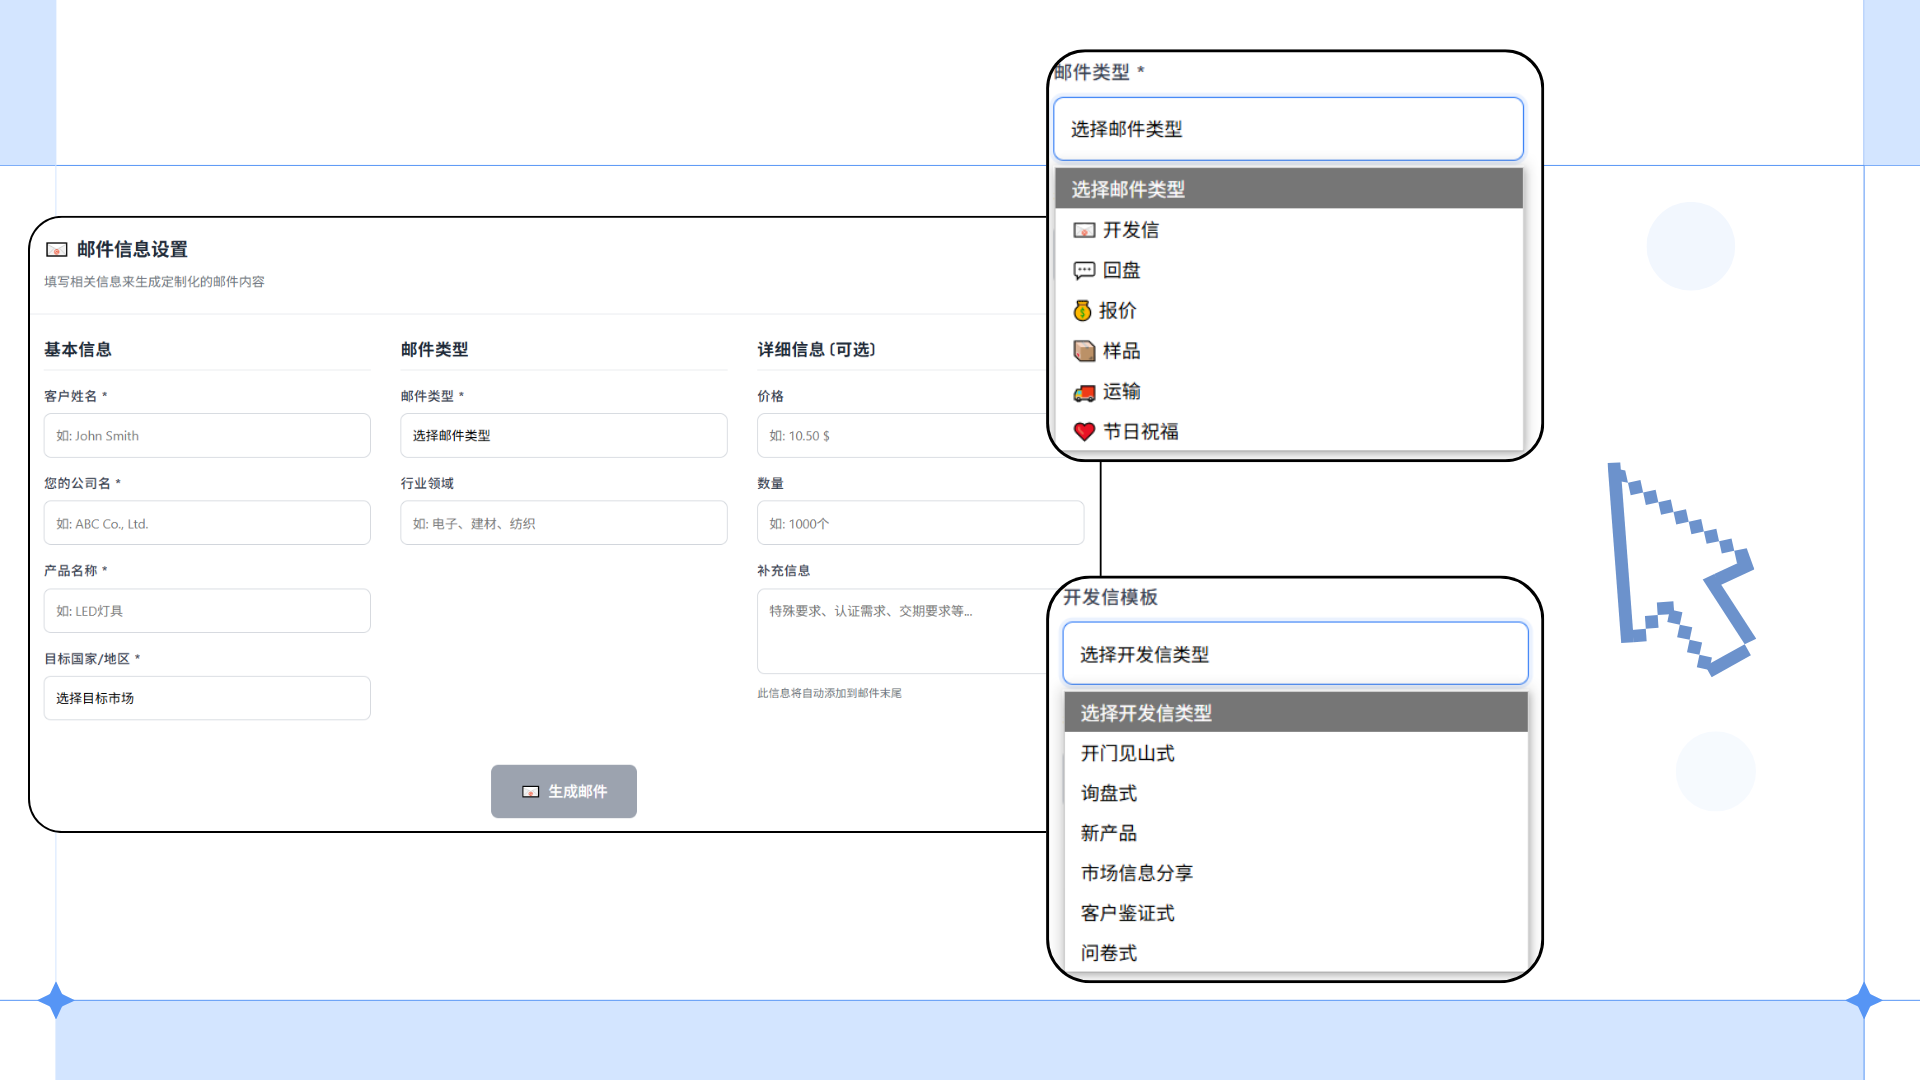The width and height of the screenshot is (1920, 1080).
Task: Pick the 询盘式 template option
Action: [x=1108, y=793]
